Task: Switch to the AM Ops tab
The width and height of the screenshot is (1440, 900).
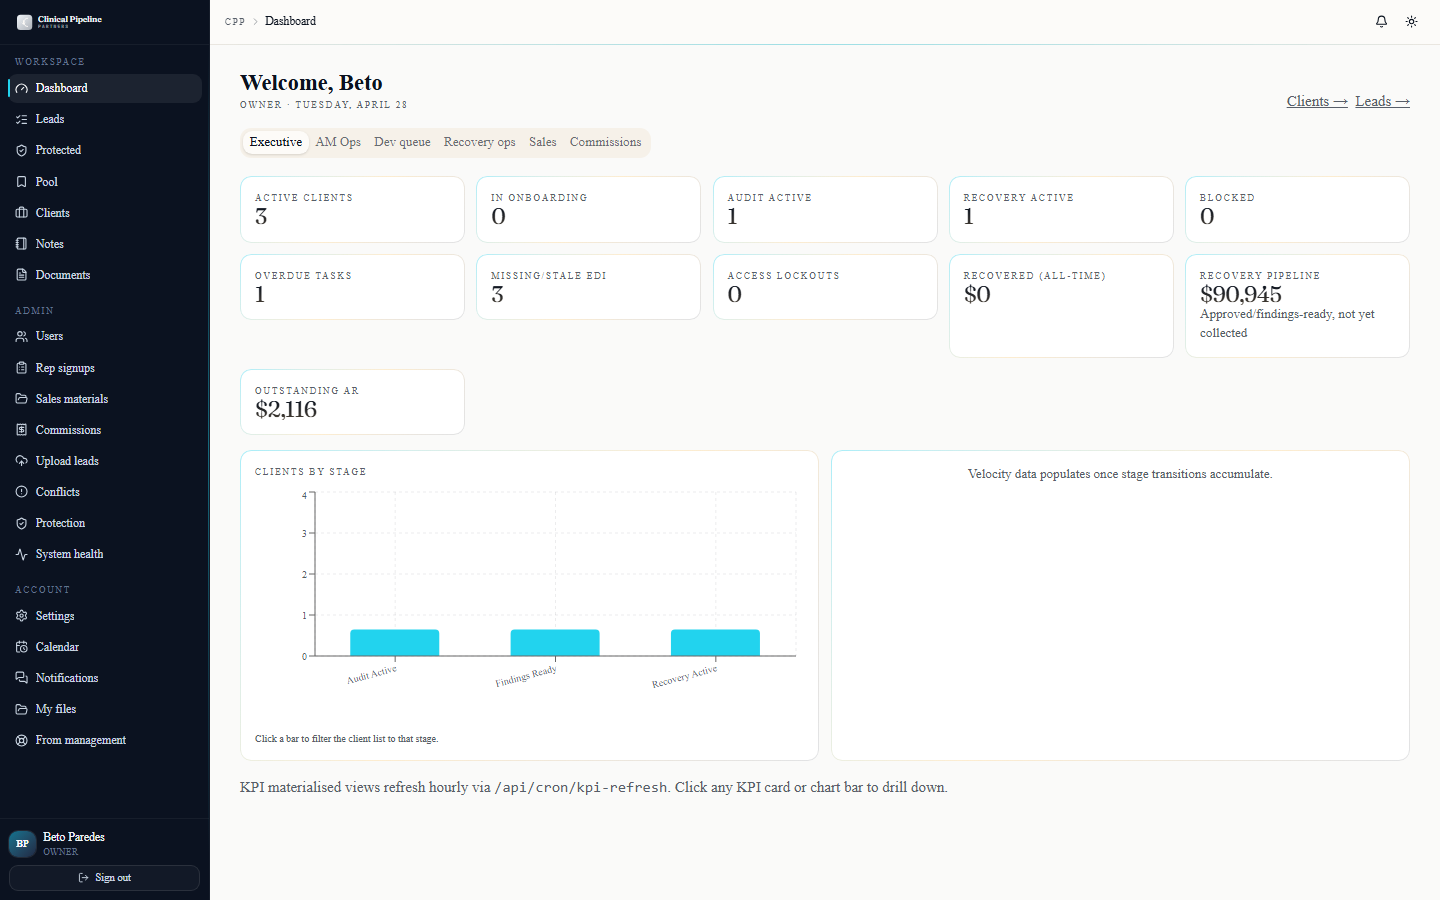Action: tap(338, 142)
